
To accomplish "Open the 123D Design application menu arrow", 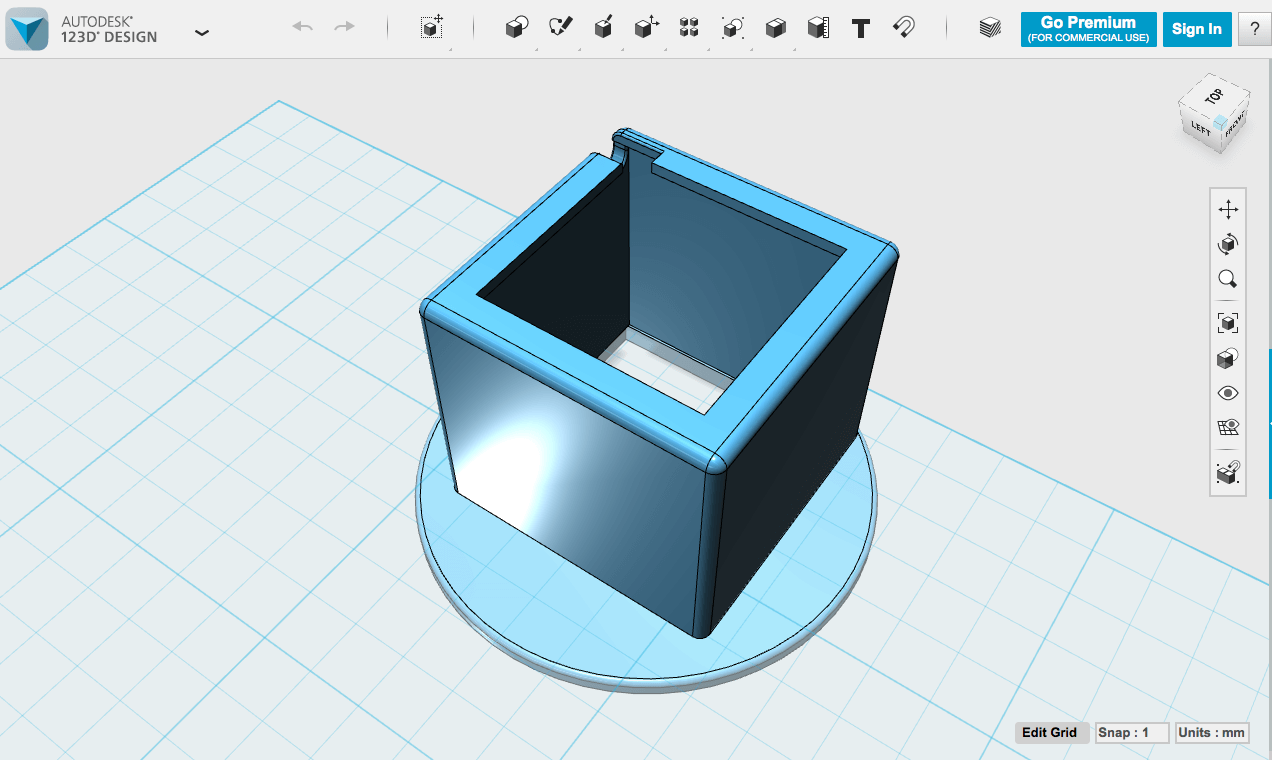I will 202,32.
